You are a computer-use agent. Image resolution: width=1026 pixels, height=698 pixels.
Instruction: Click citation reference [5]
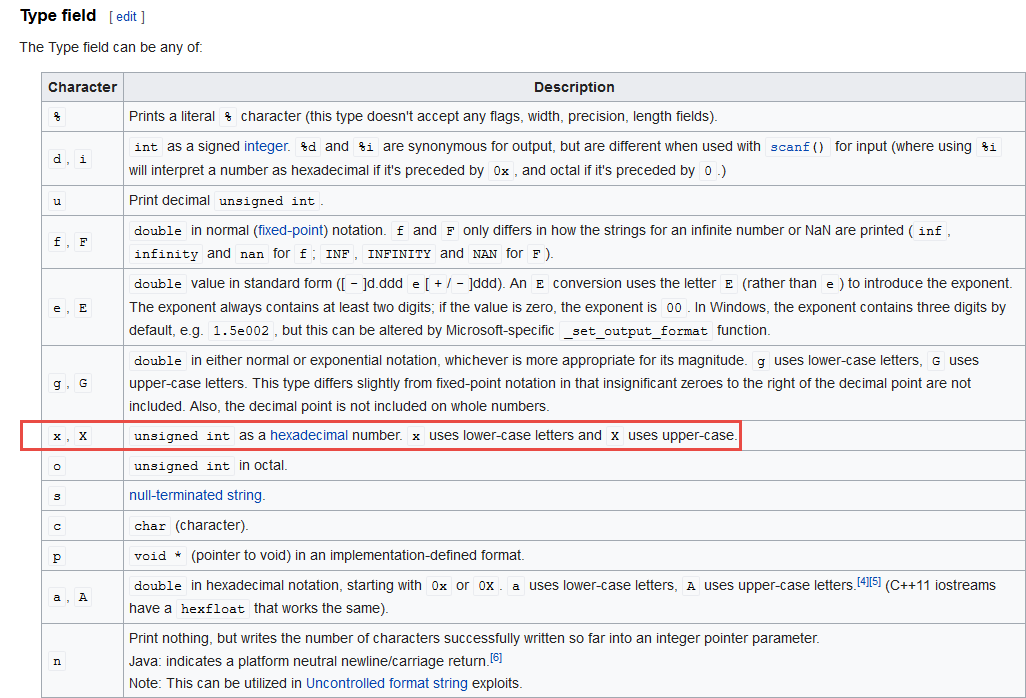875,583
